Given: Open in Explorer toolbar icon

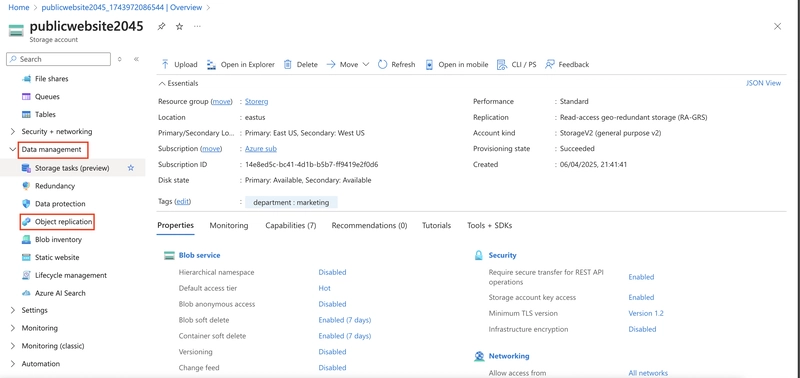Looking at the screenshot, I should pyautogui.click(x=211, y=64).
